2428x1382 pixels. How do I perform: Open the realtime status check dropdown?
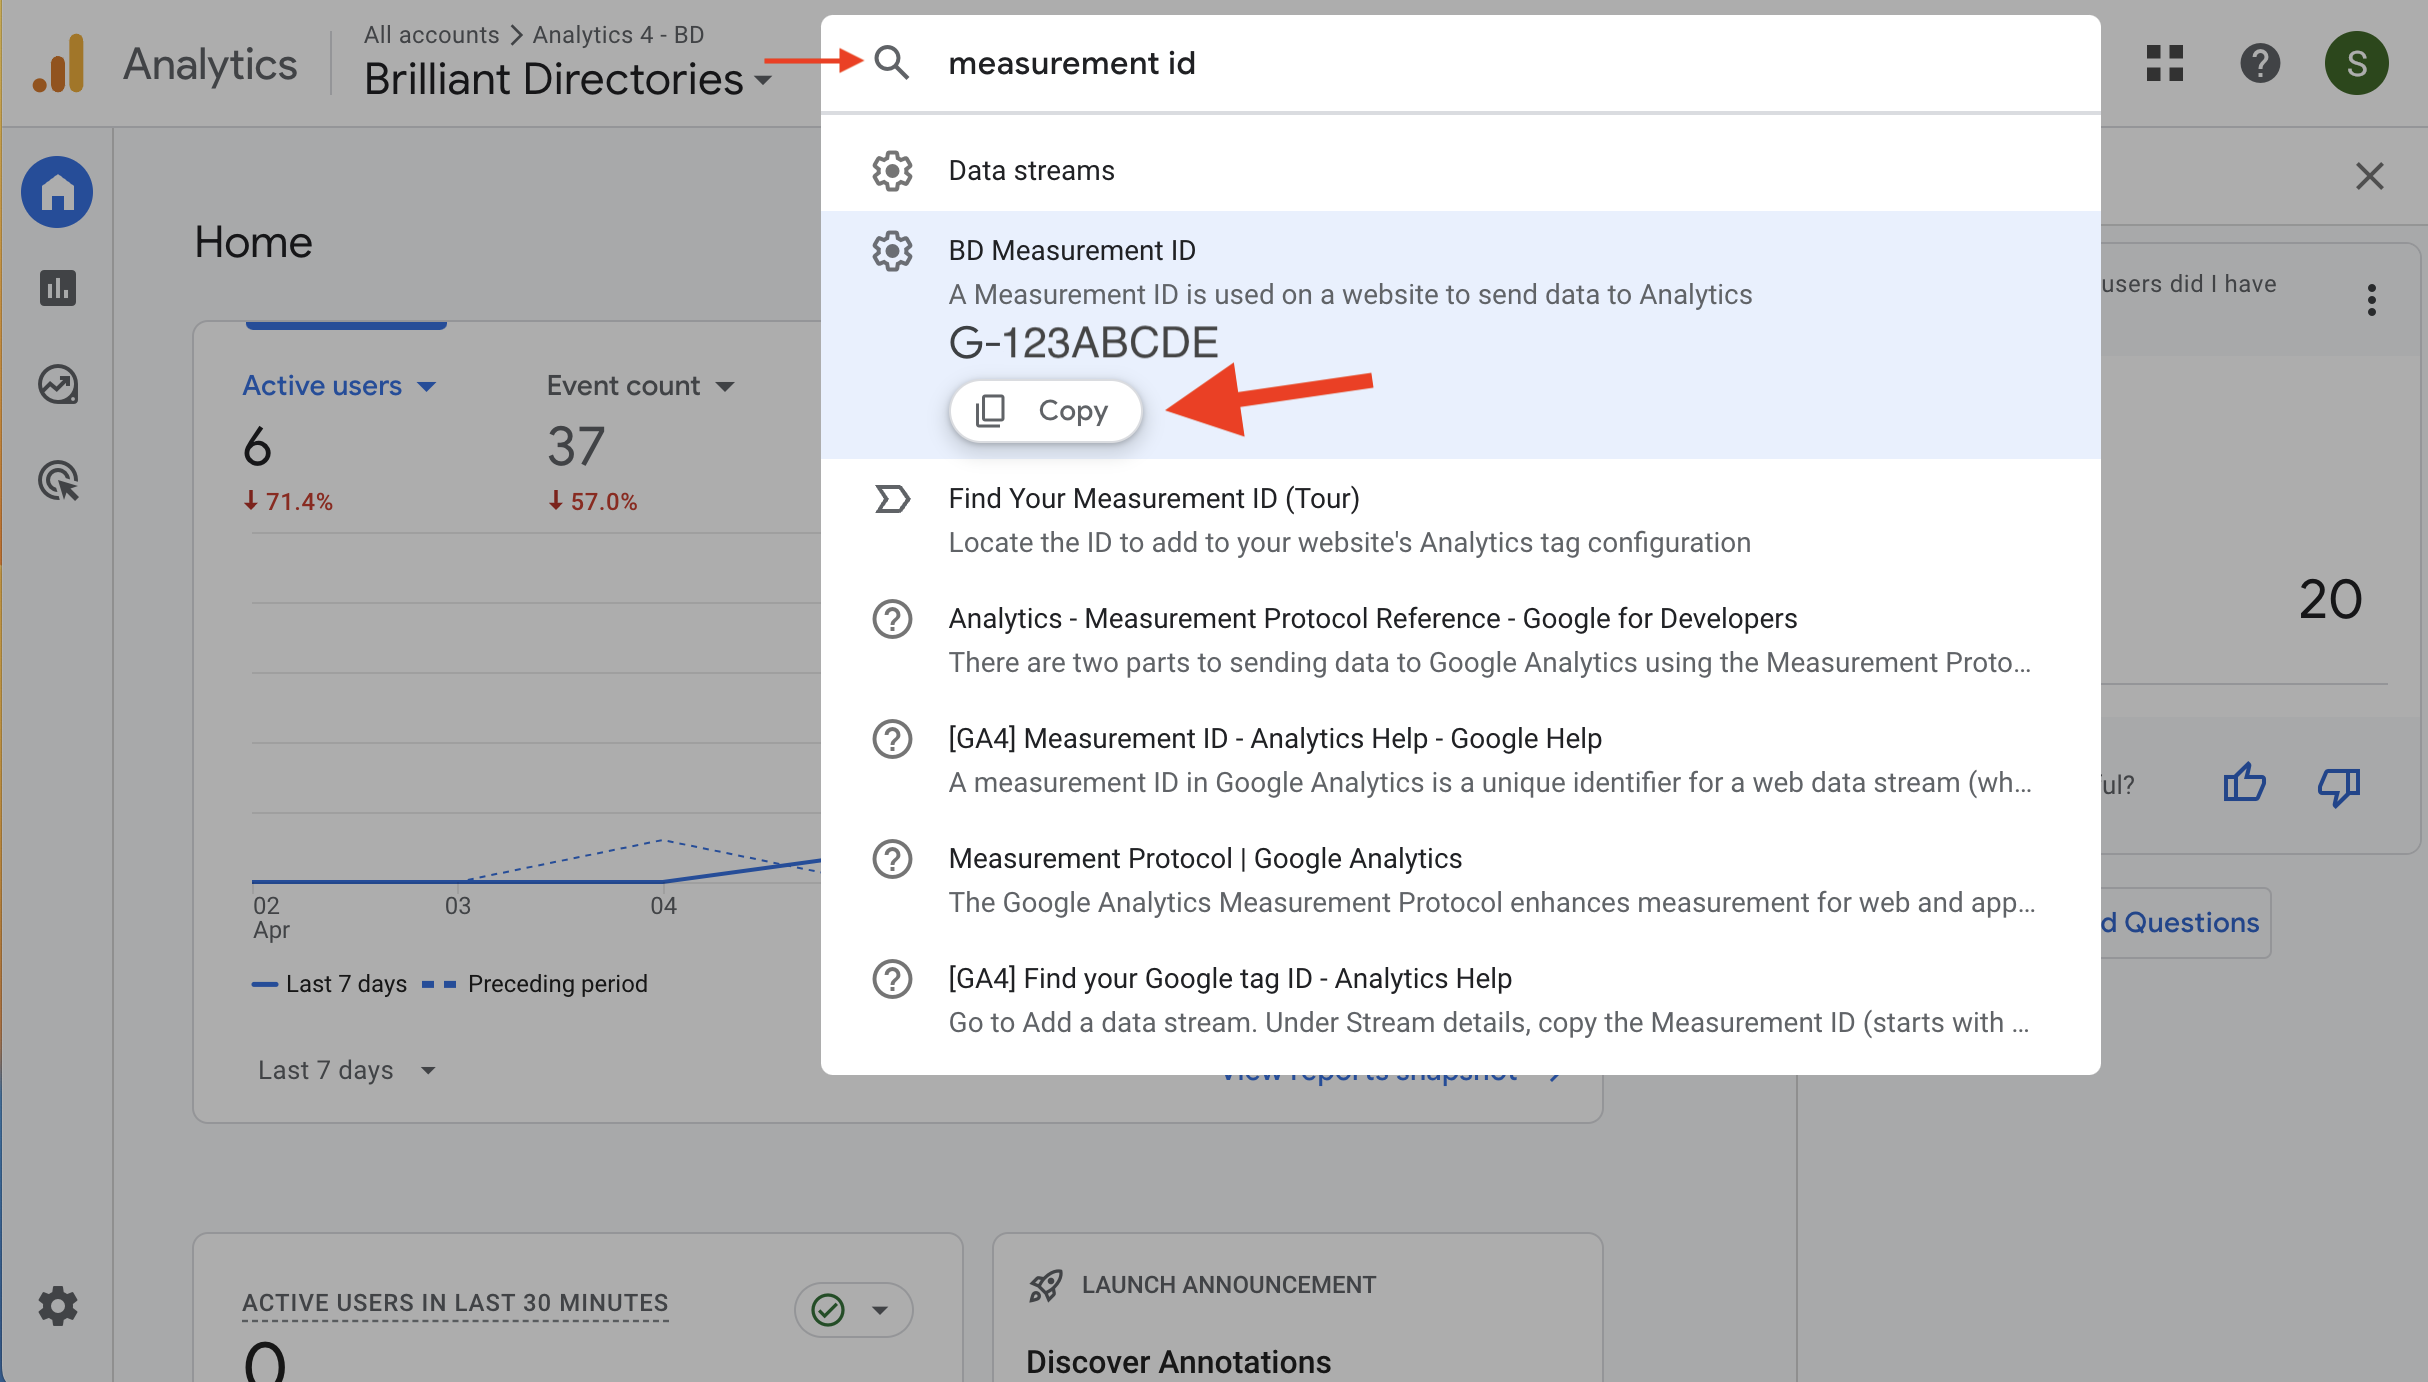[x=853, y=1310]
